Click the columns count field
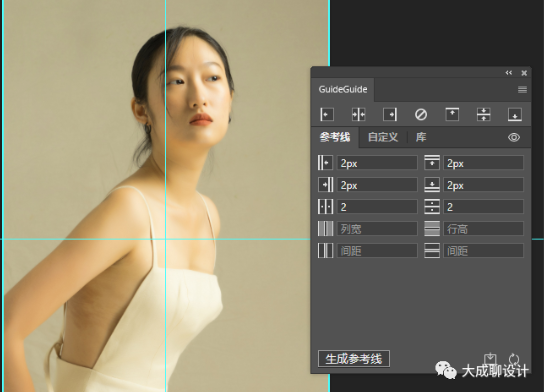 click(377, 207)
